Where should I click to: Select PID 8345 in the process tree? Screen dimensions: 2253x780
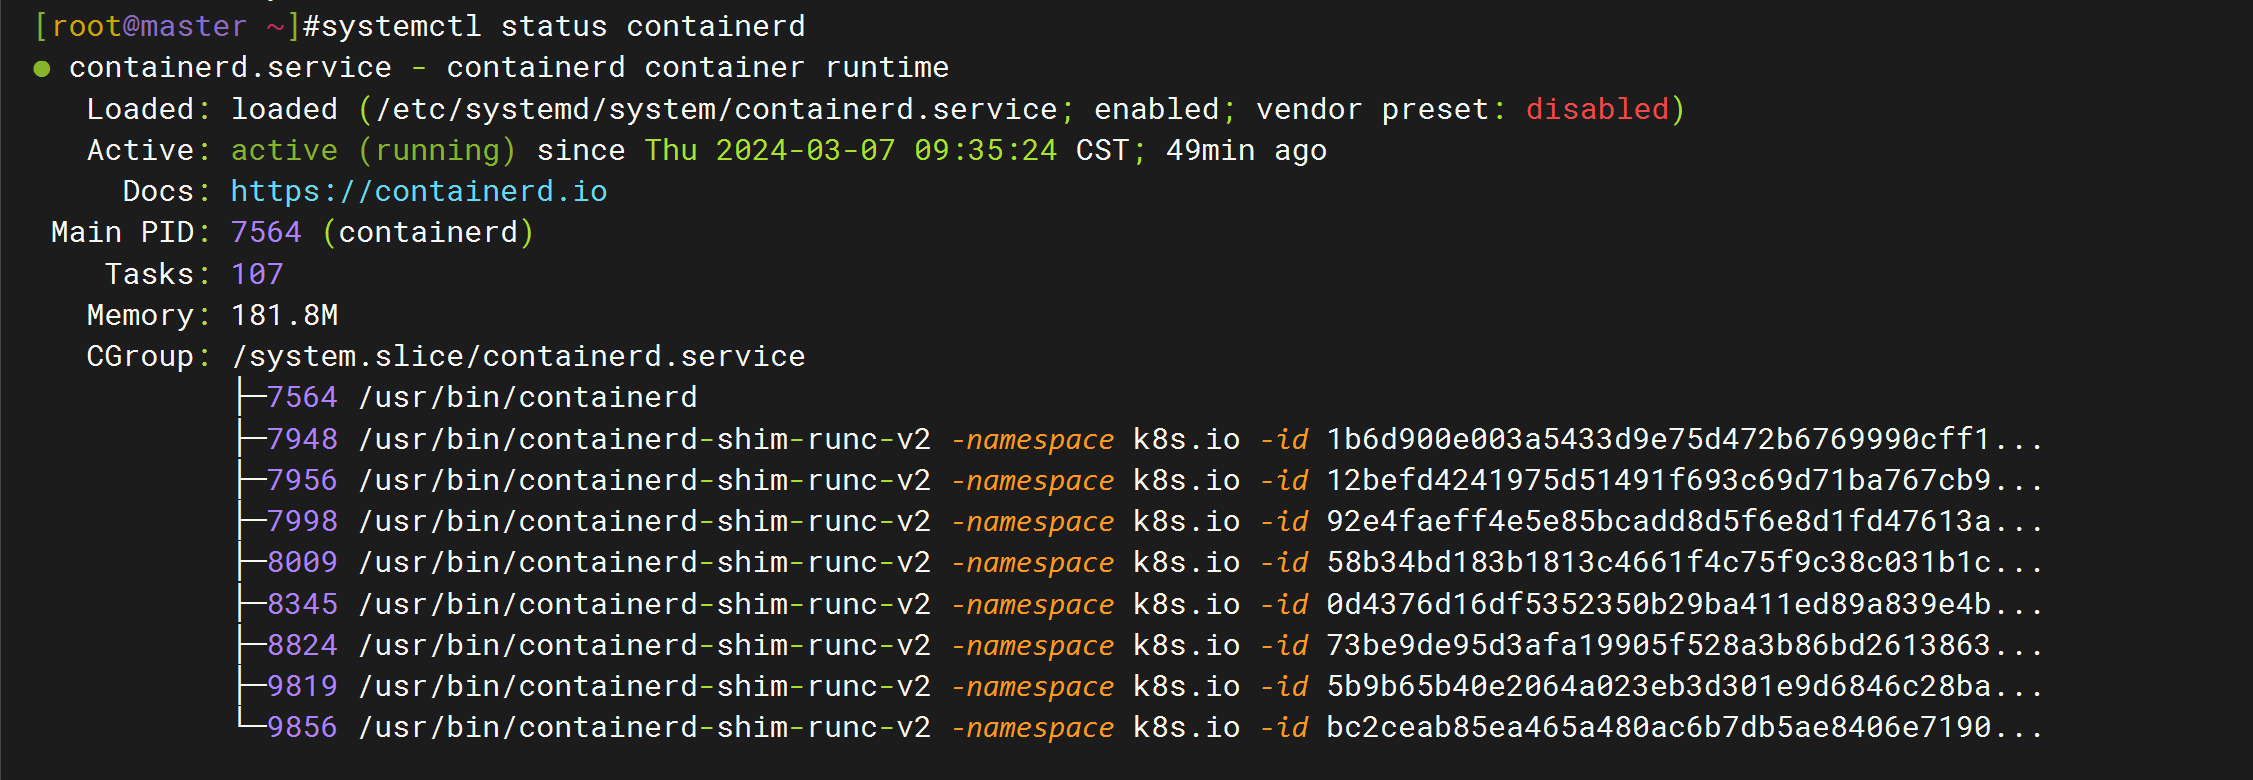[x=303, y=604]
